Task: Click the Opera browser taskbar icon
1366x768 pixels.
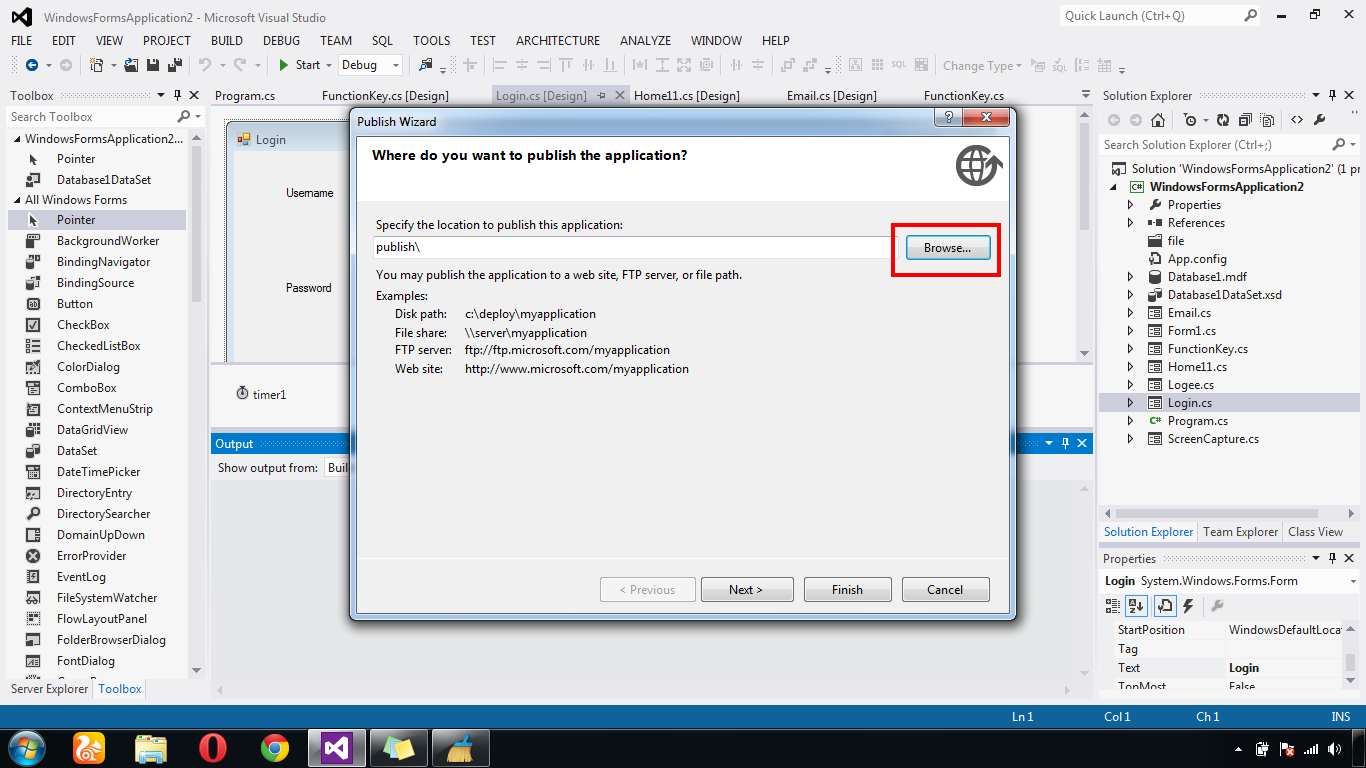Action: coord(212,747)
